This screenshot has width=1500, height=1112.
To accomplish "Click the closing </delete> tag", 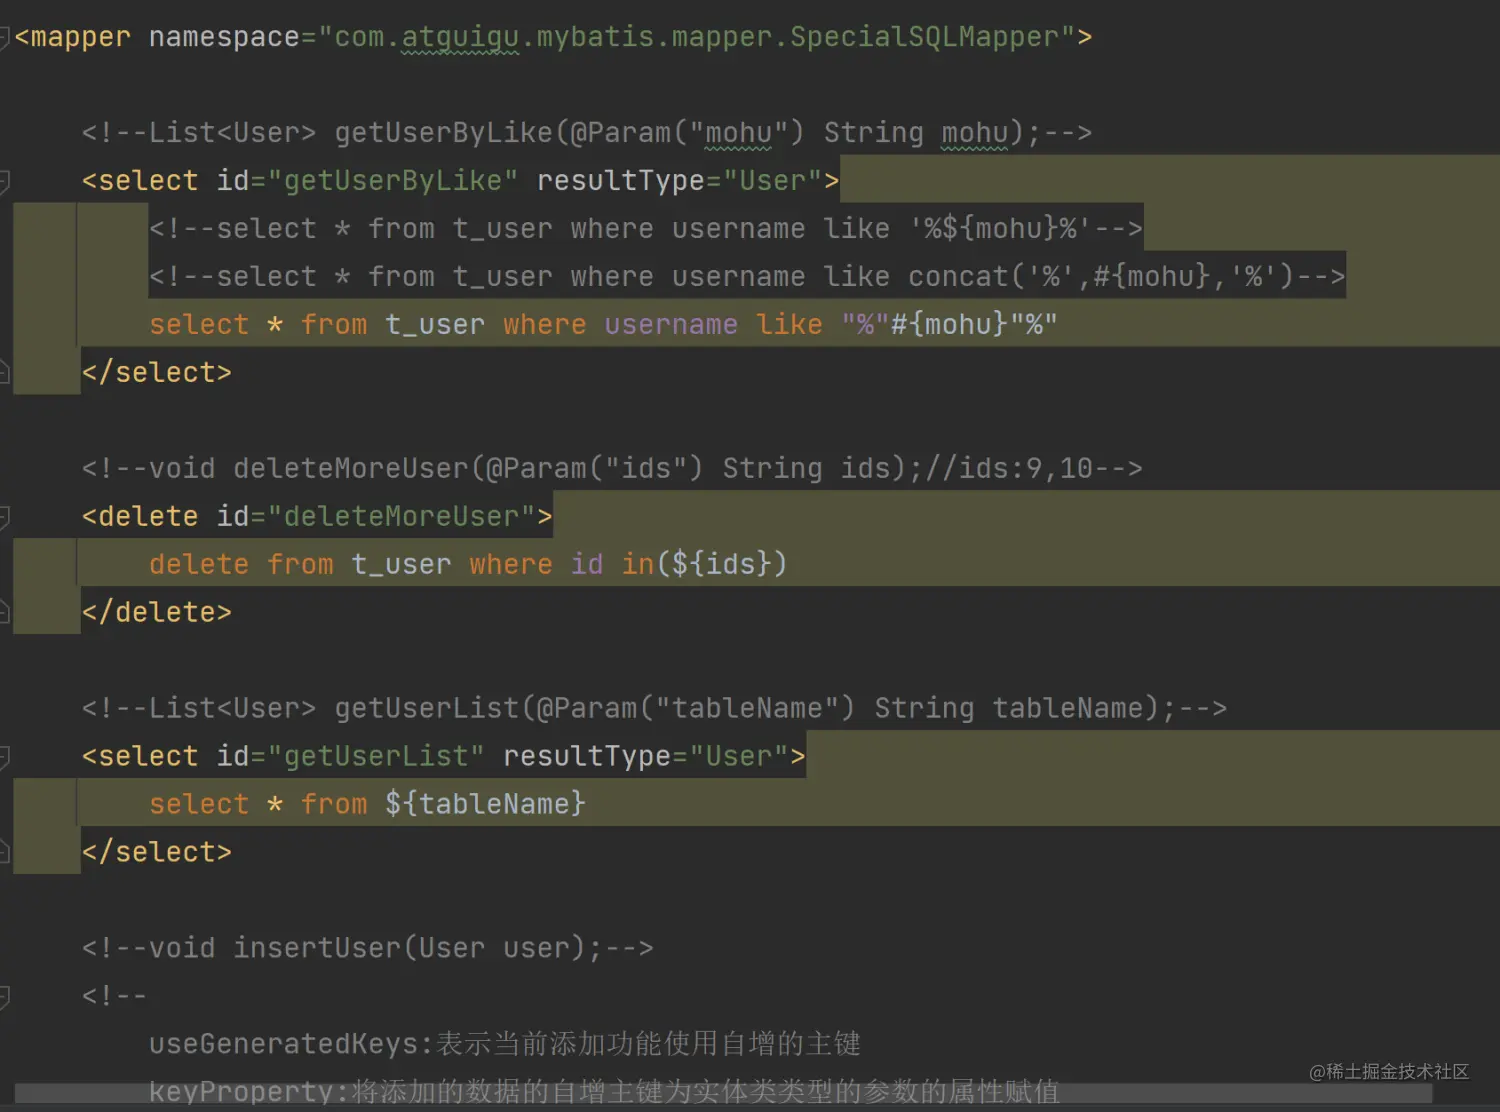I will click(157, 613).
